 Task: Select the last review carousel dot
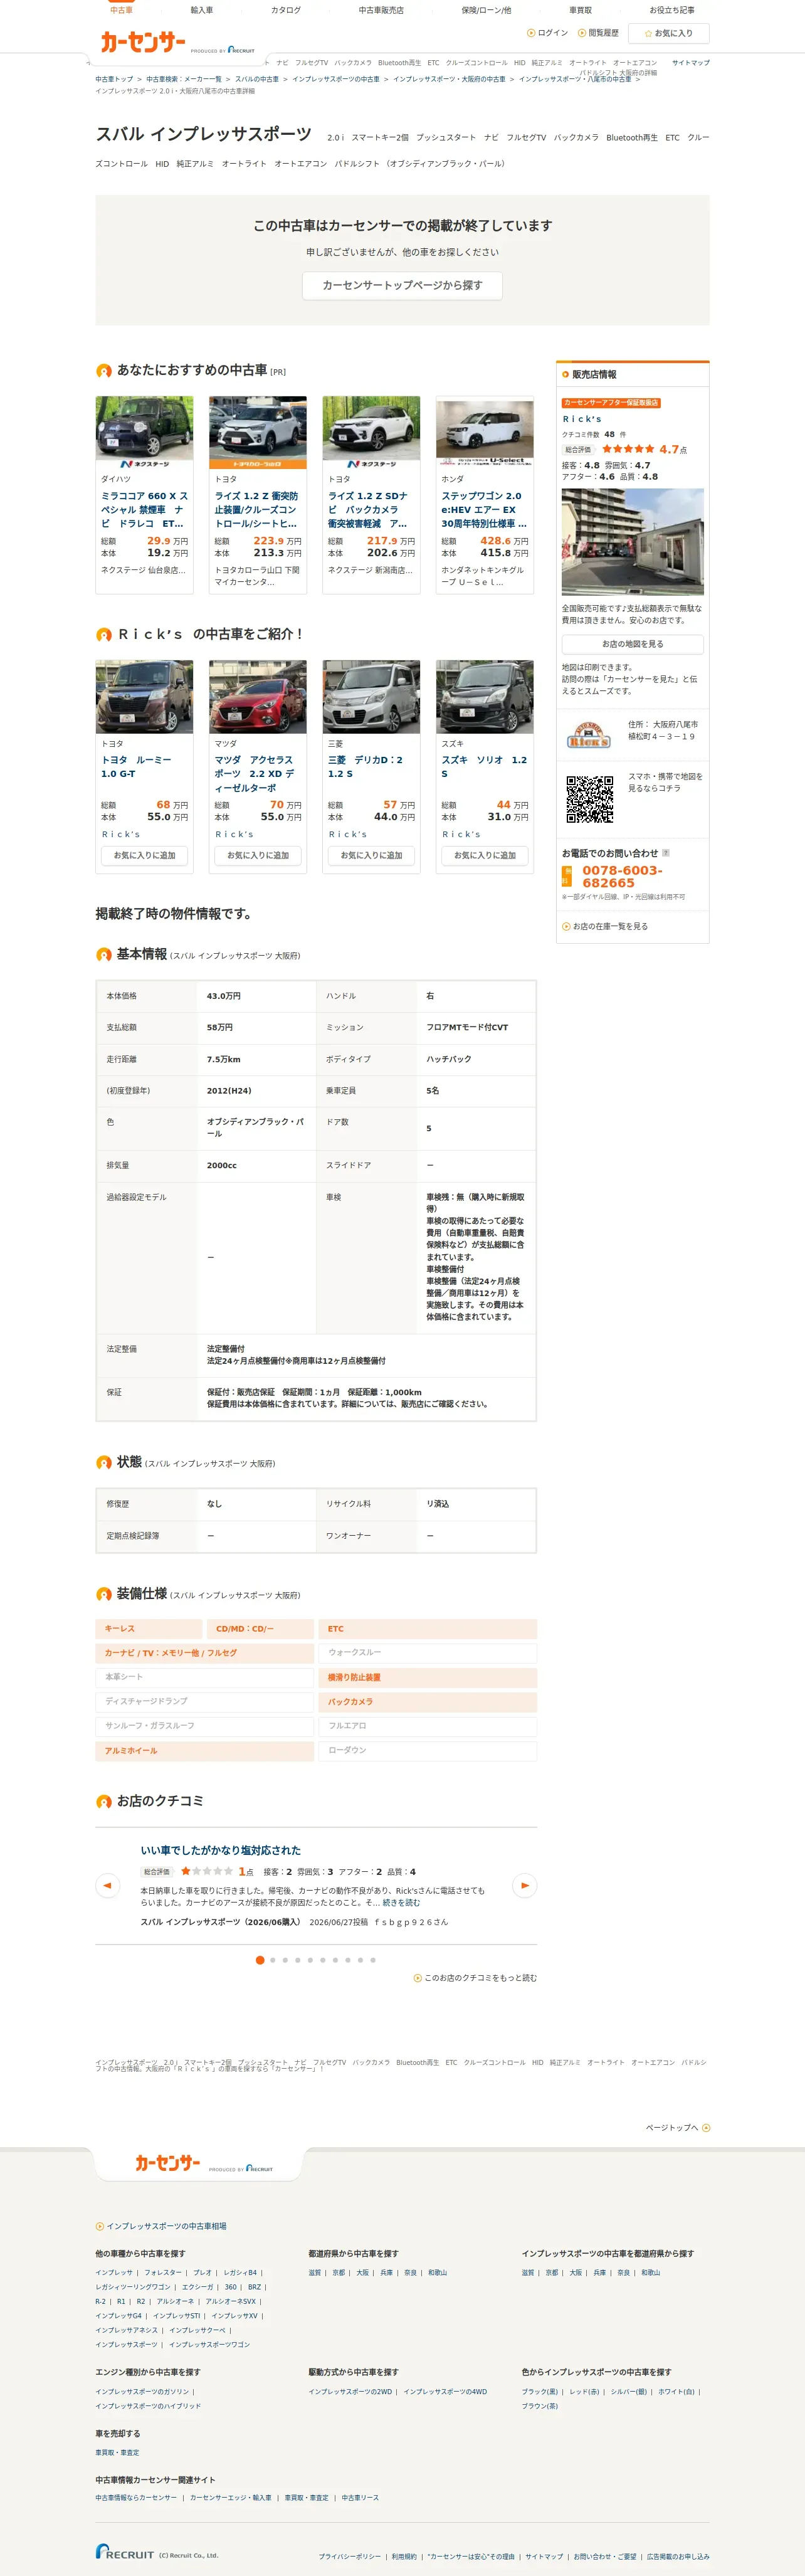coord(373,1960)
